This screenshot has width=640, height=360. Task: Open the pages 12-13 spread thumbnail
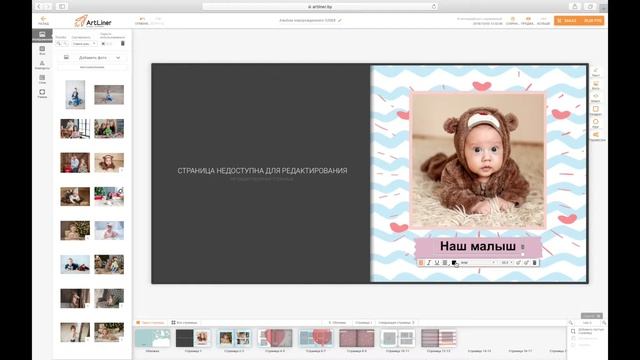(438, 338)
